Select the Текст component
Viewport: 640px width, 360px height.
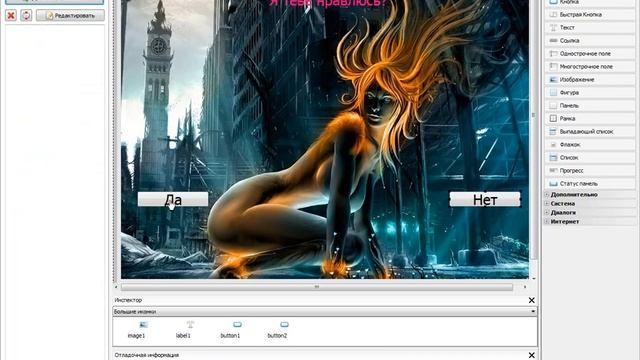click(x=589, y=28)
